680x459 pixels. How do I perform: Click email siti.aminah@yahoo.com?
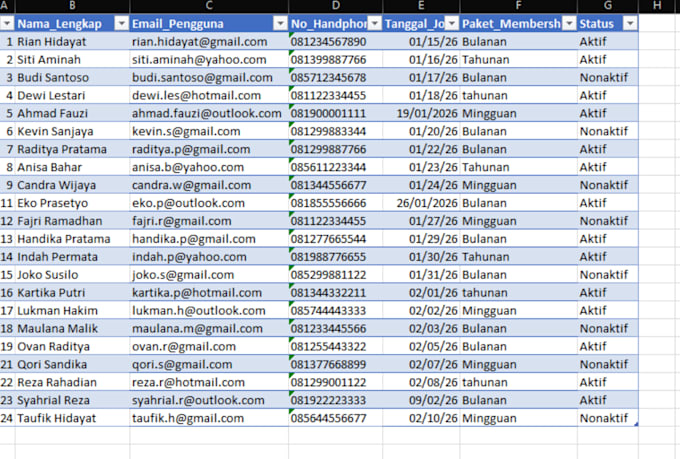(x=209, y=59)
